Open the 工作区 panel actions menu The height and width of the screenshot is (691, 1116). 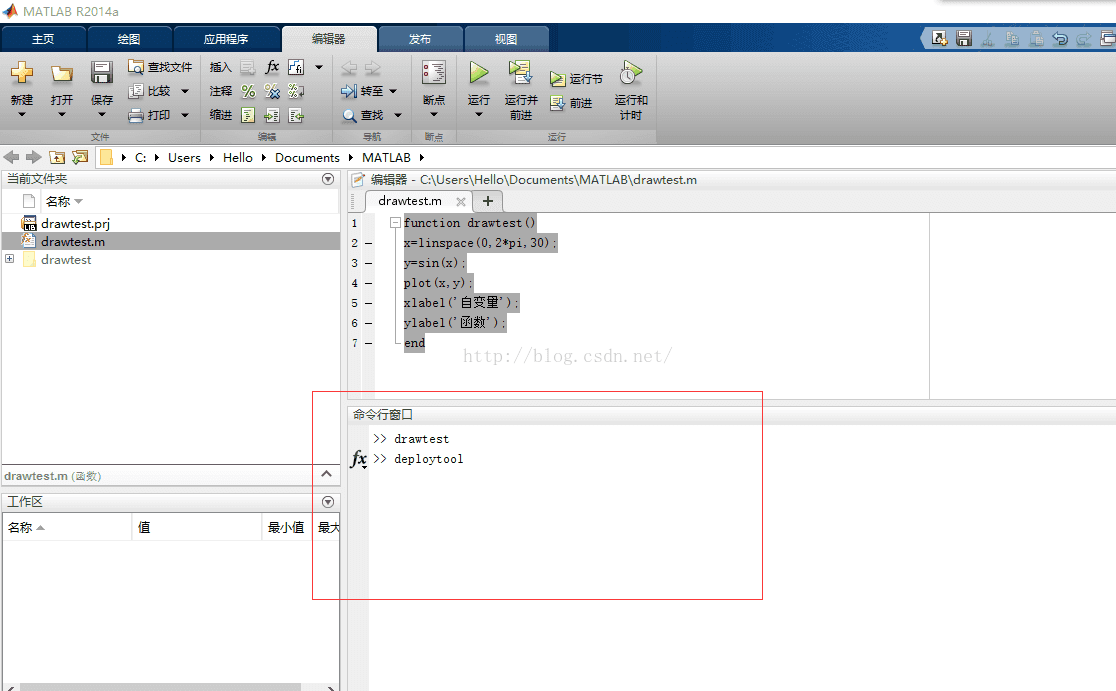[x=328, y=502]
